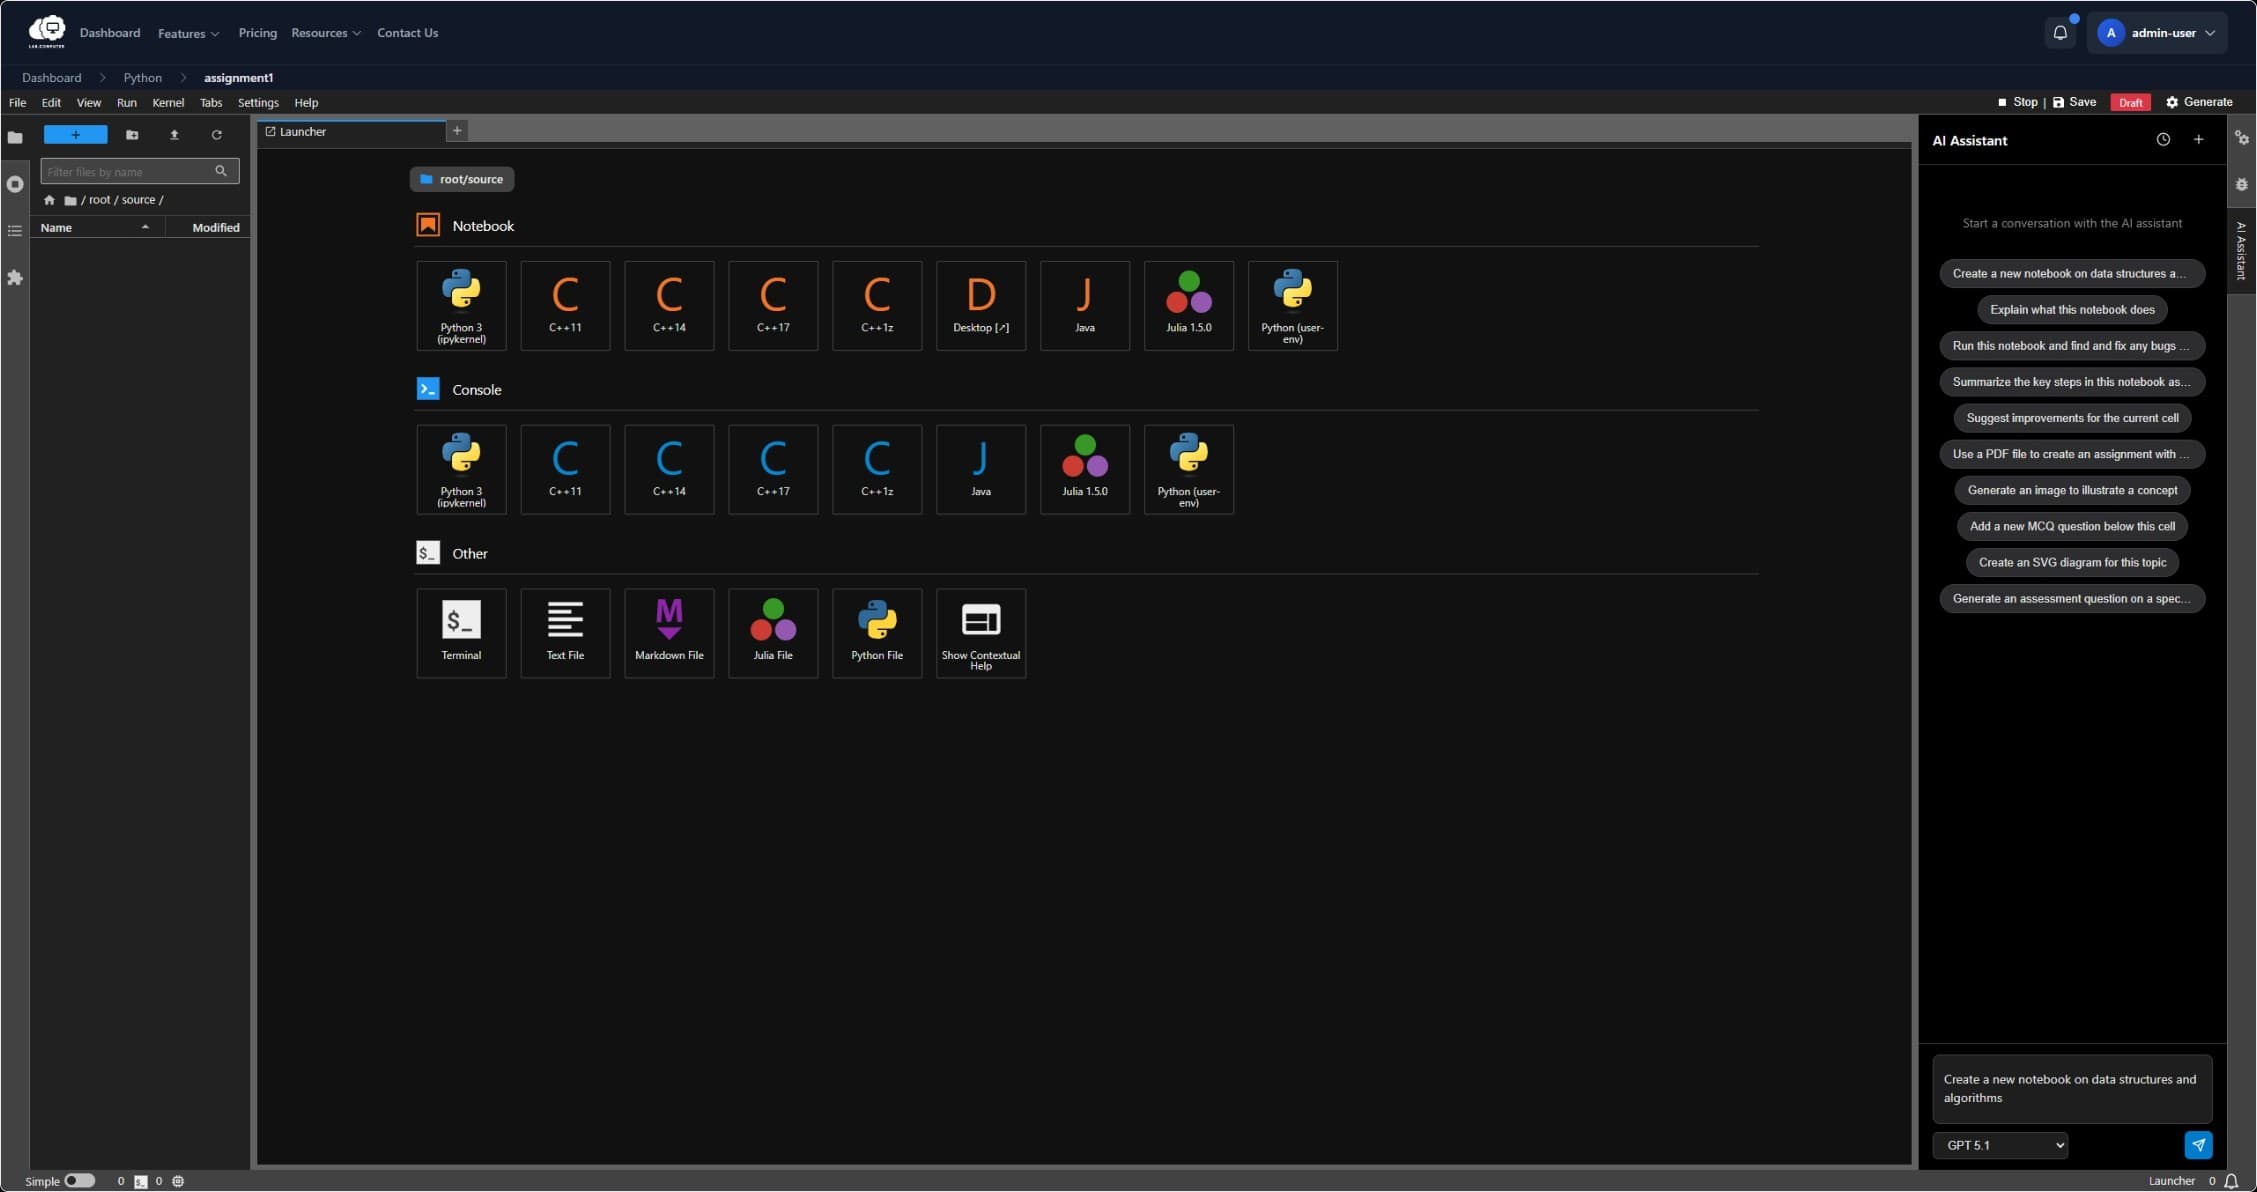Choose 'Explain what this notebook does' suggestion

pos(2072,310)
